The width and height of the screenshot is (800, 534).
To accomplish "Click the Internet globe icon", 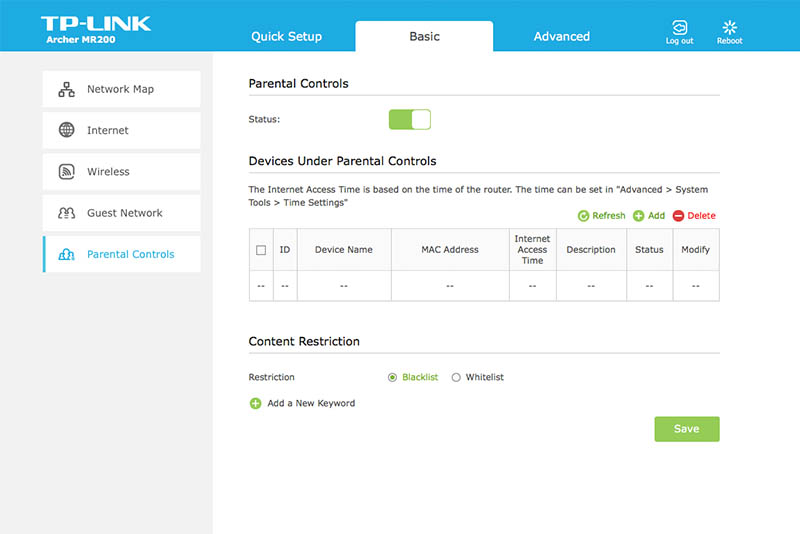I will coord(66,130).
